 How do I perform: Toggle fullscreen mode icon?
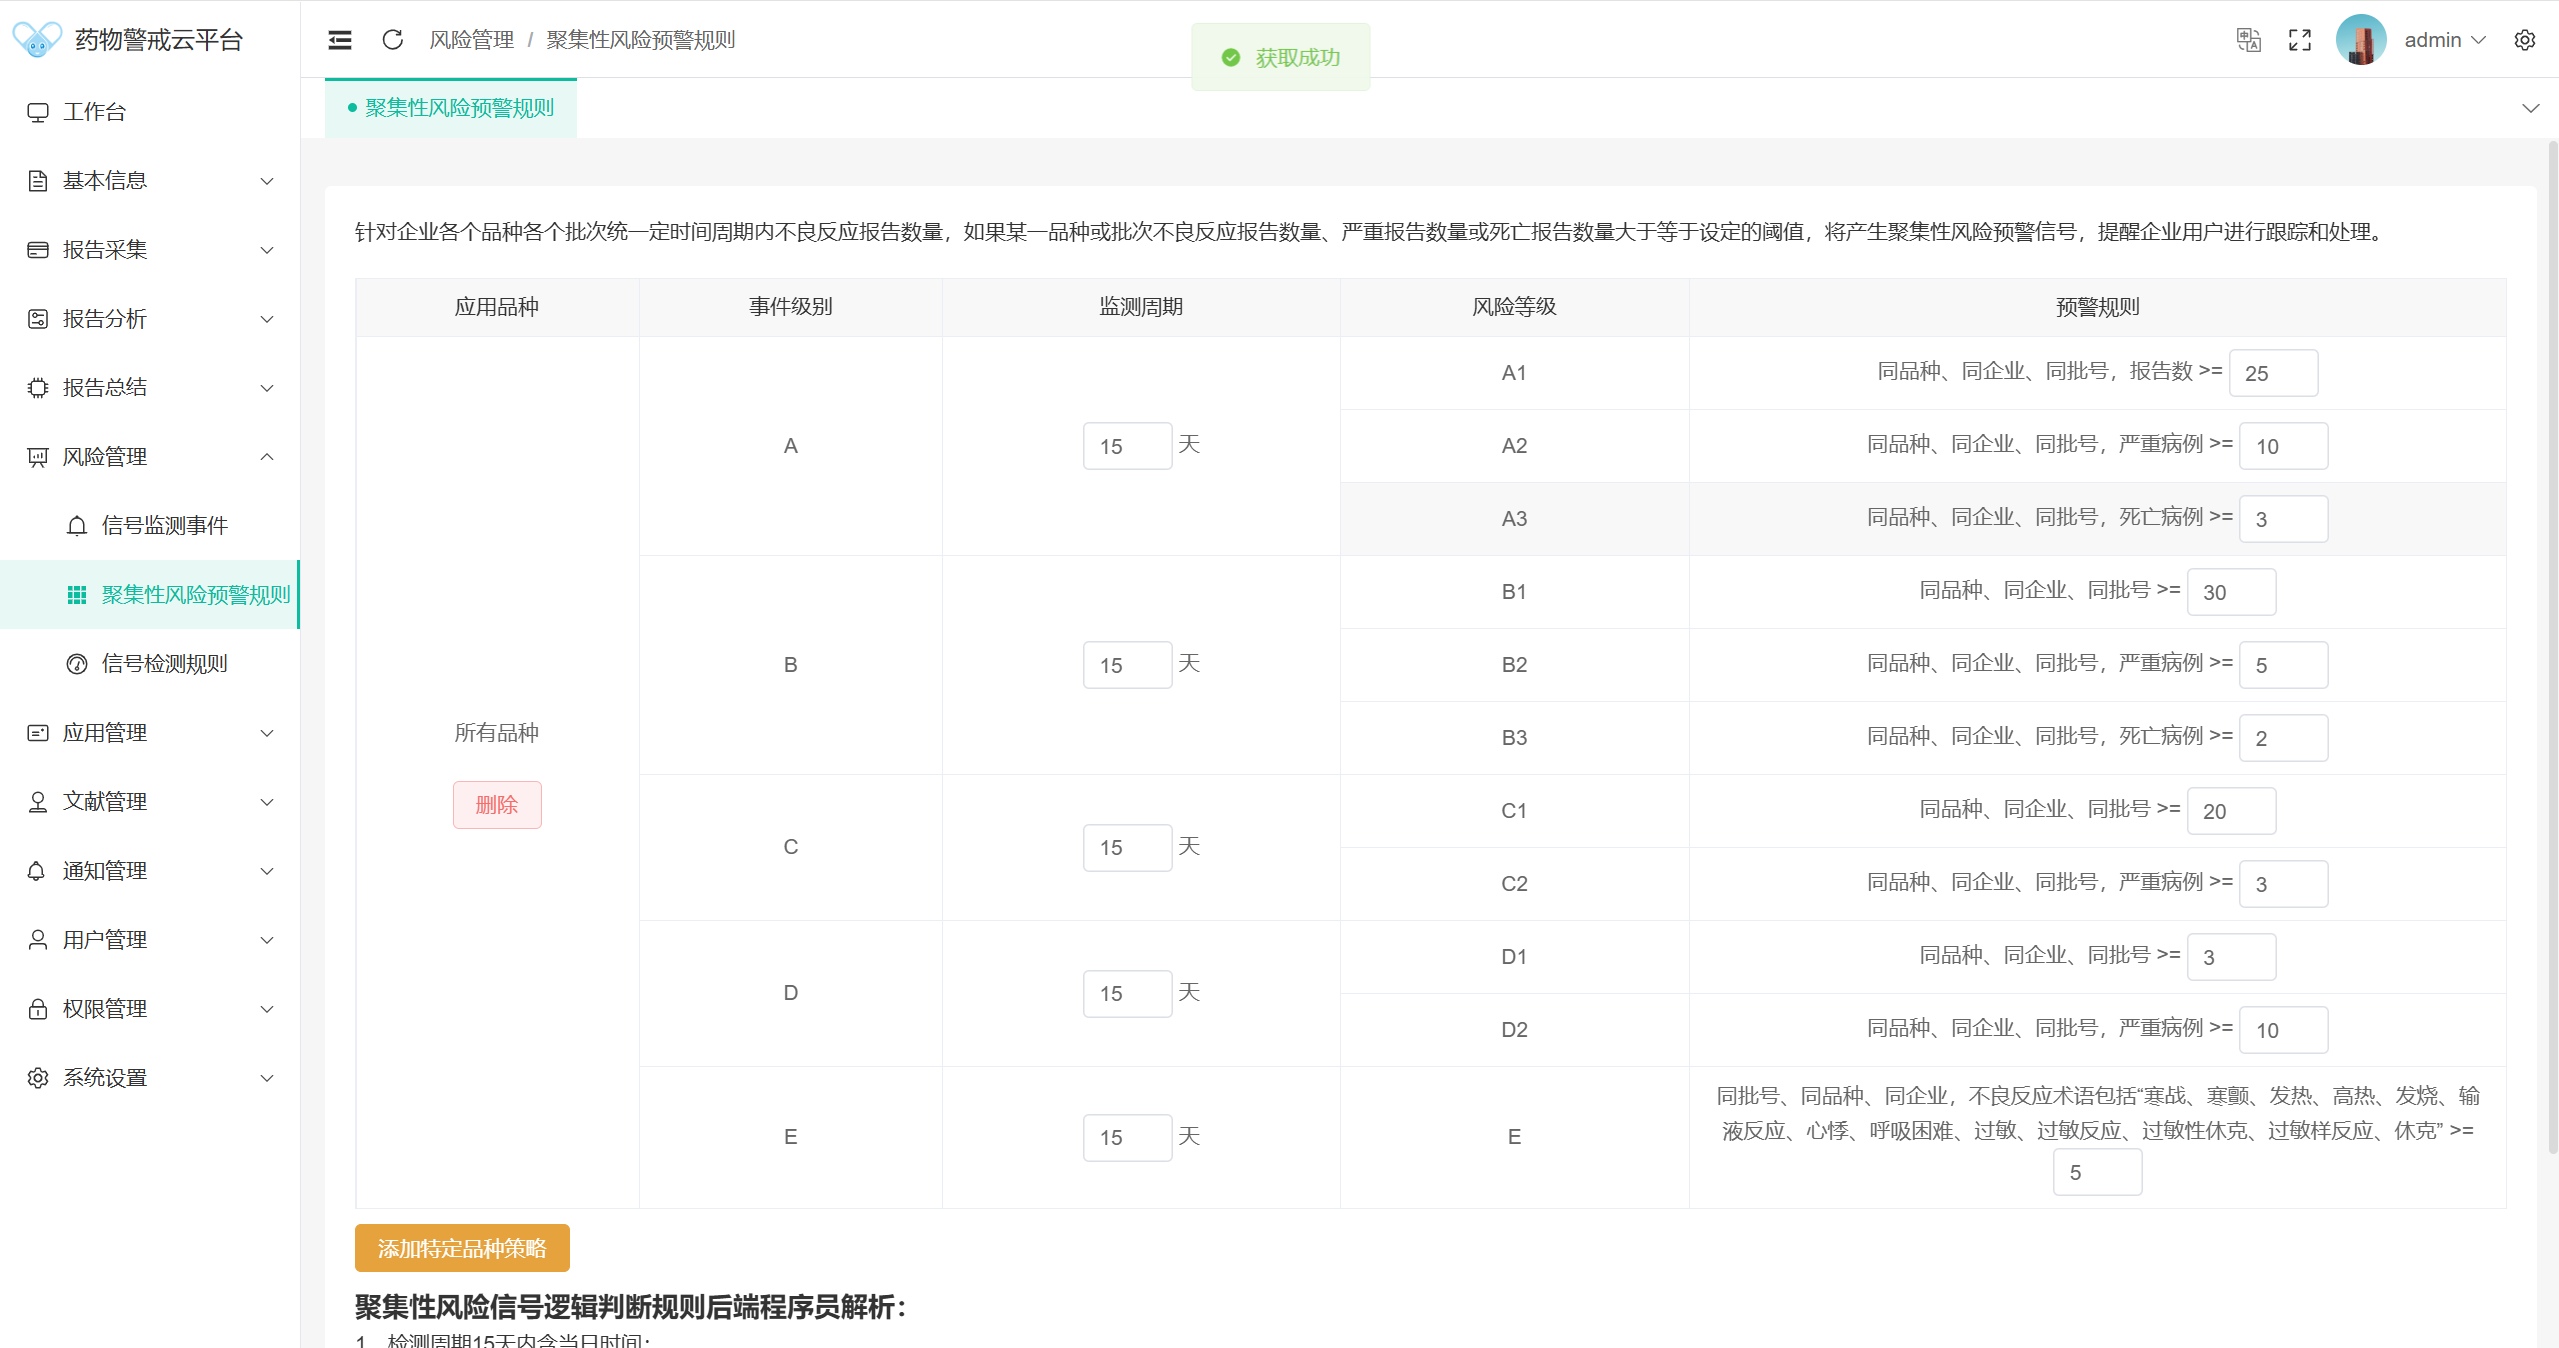[2300, 40]
